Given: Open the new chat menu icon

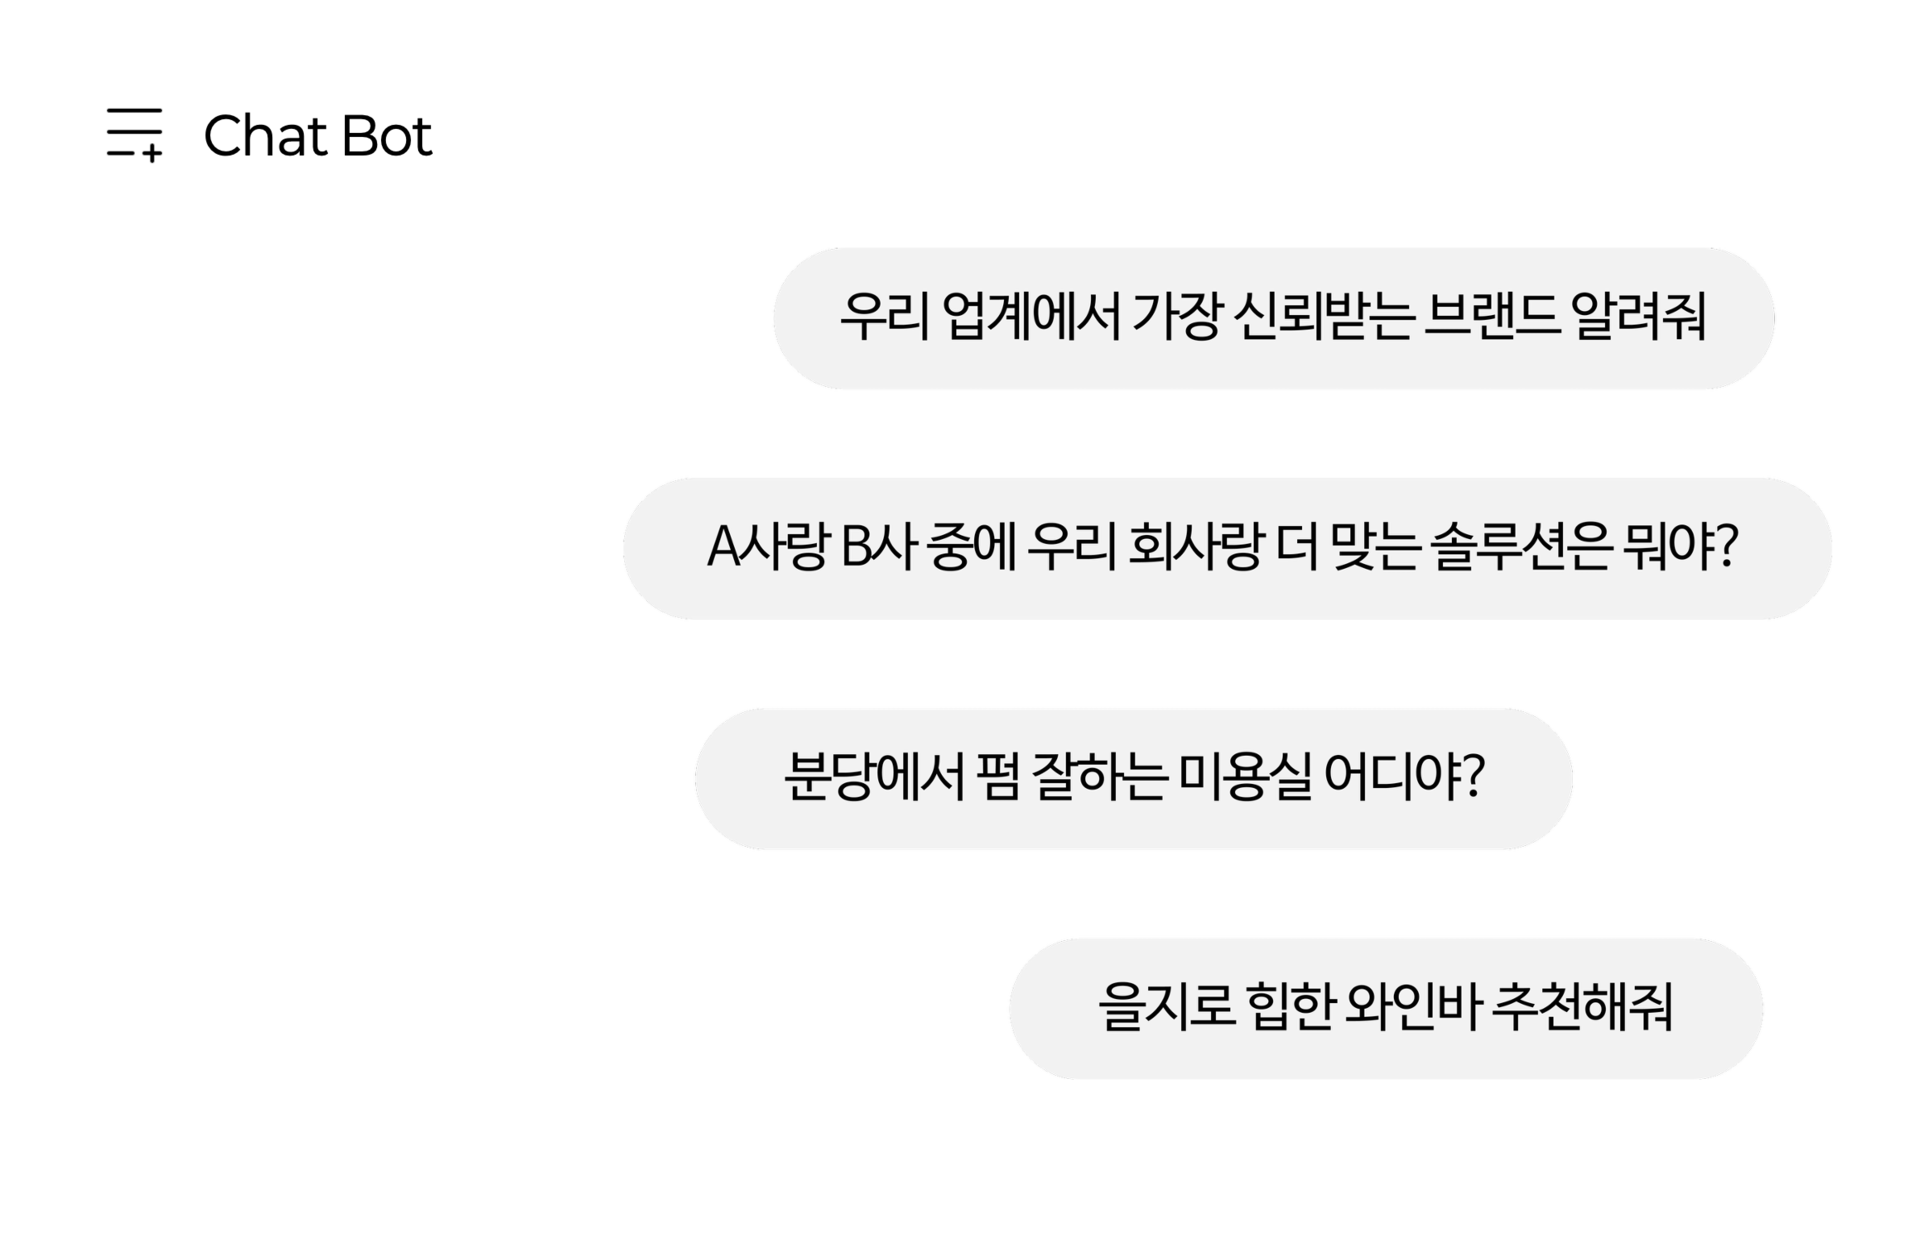Looking at the screenshot, I should click(135, 135).
